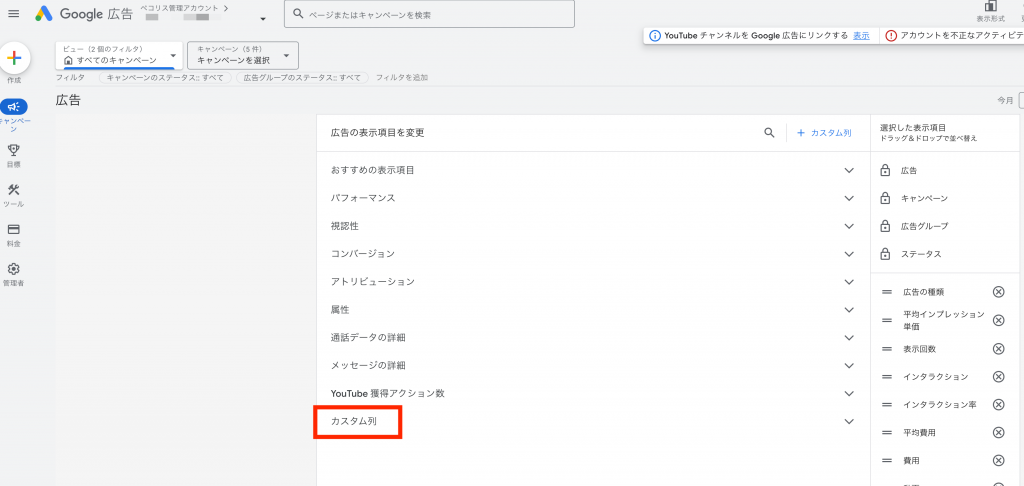
Task: Click the page or campaign search field
Action: click(430, 14)
